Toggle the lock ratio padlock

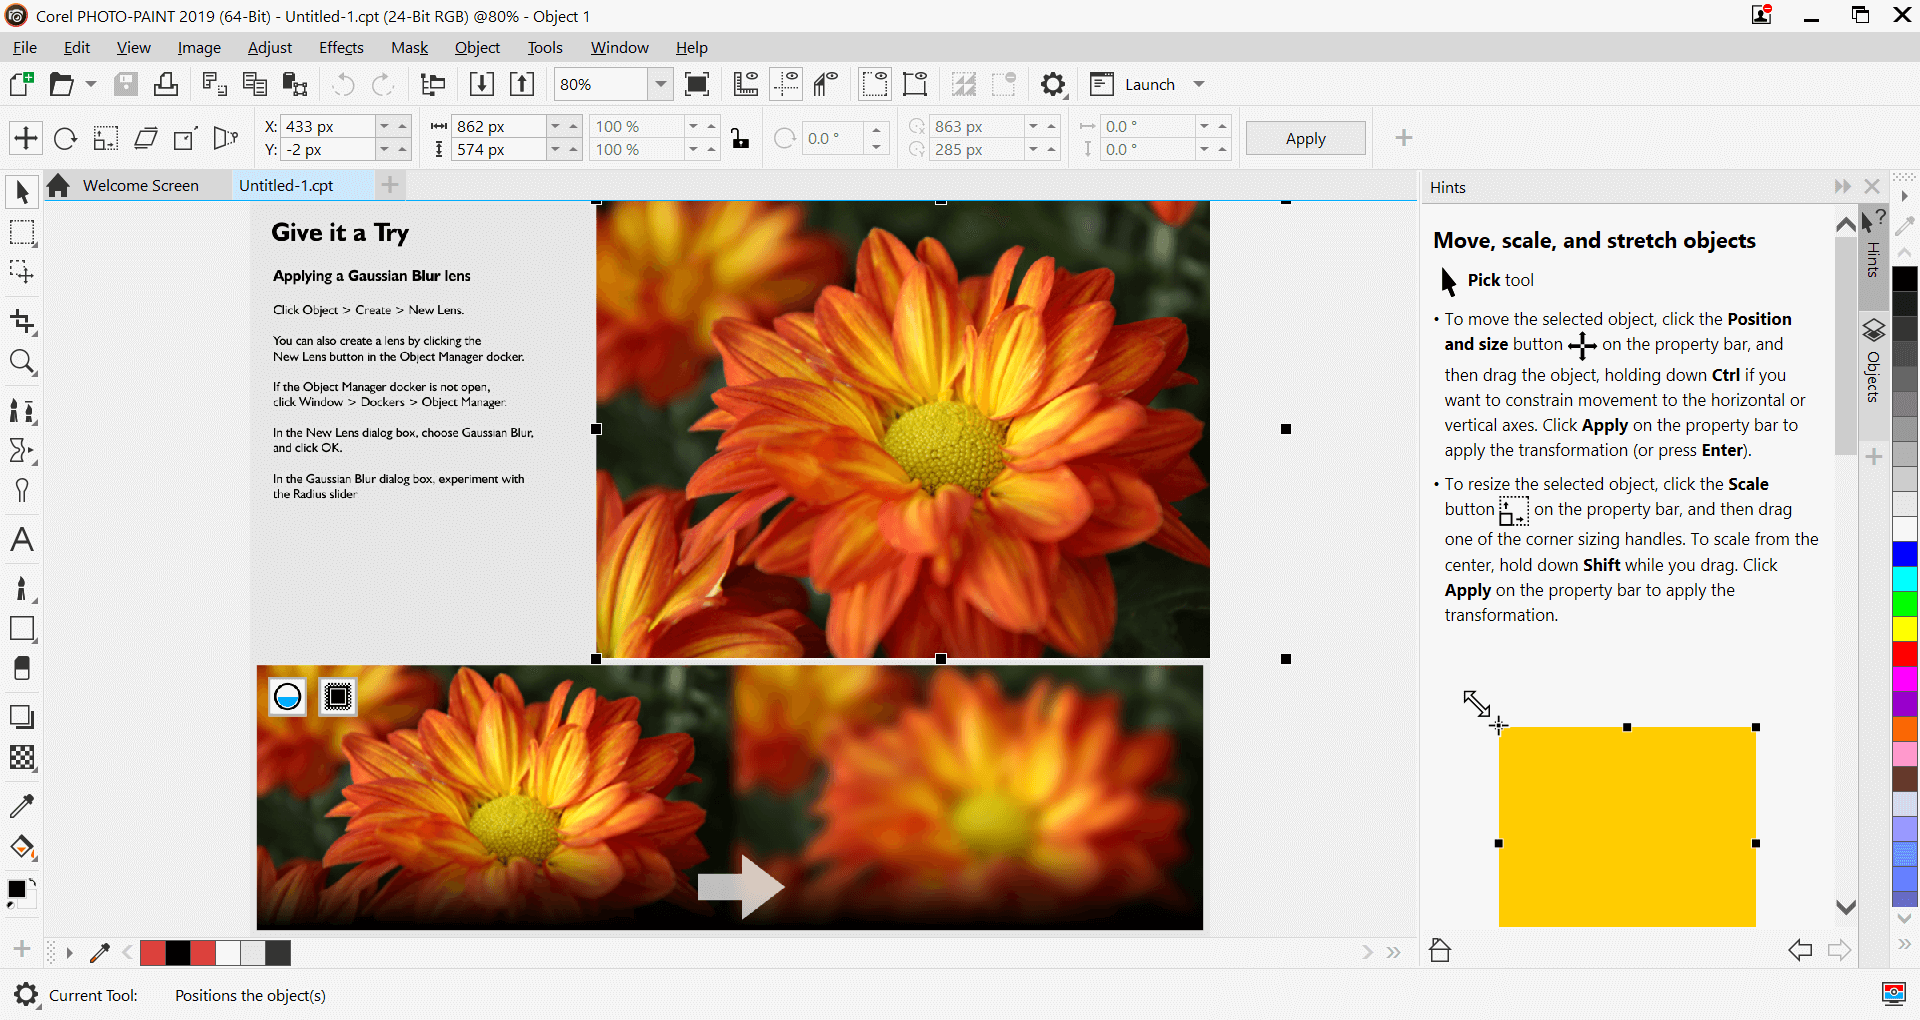point(740,140)
